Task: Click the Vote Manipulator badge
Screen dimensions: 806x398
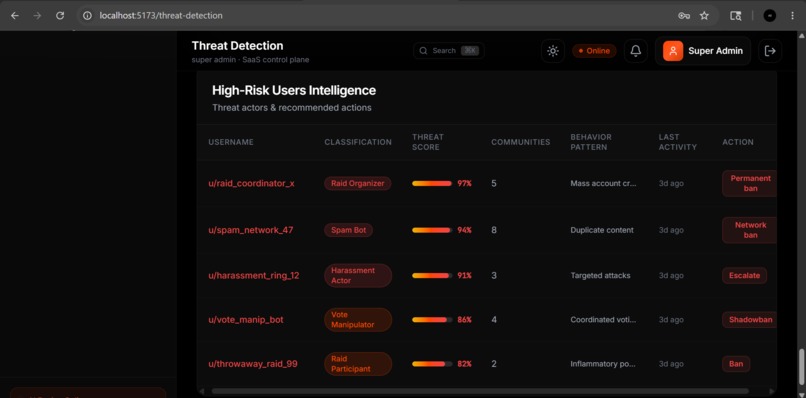Action: pos(358,320)
